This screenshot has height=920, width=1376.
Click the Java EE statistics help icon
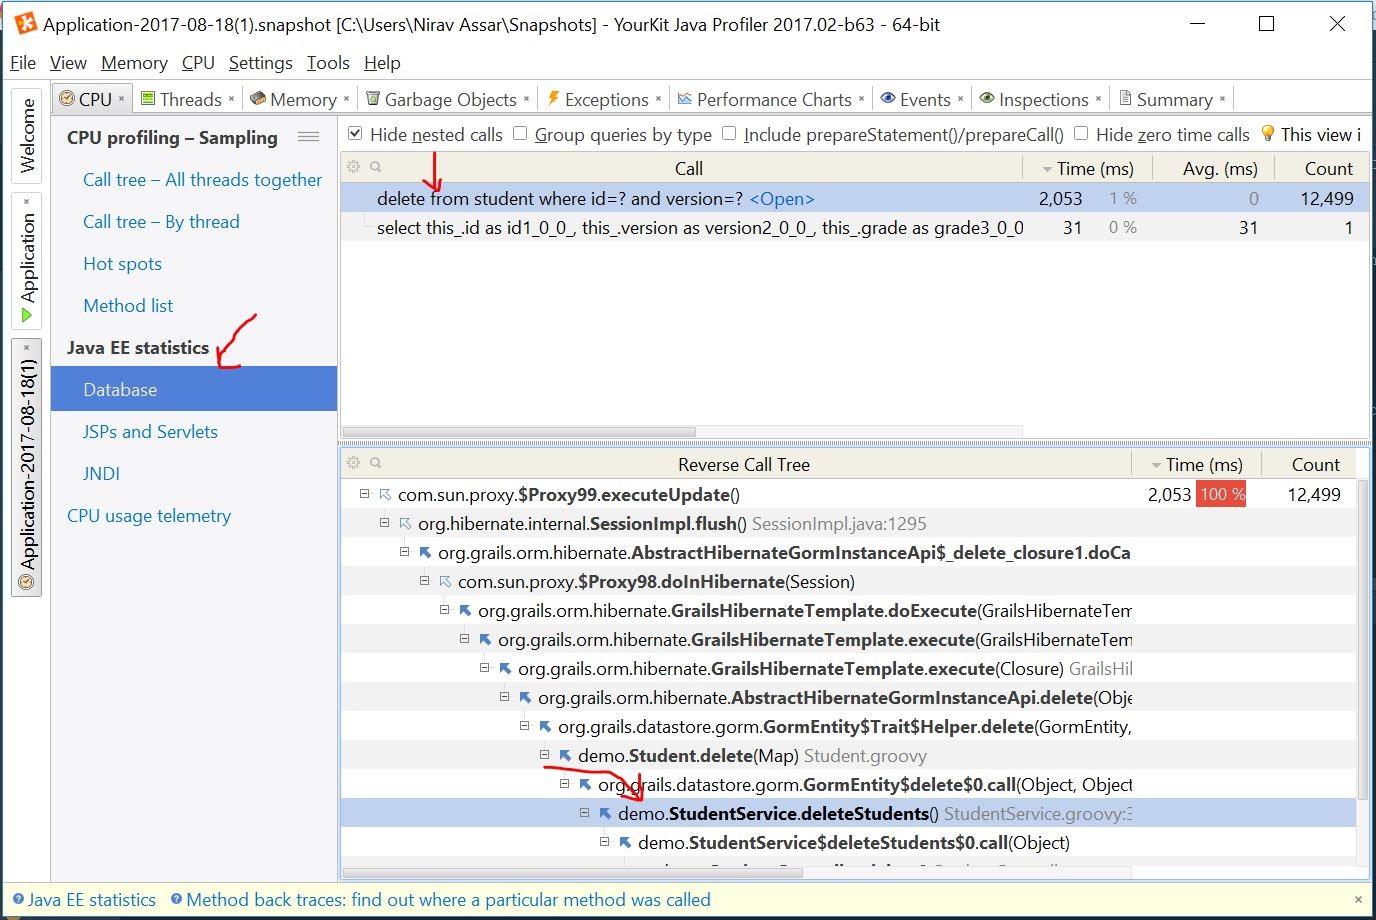[x=18, y=899]
